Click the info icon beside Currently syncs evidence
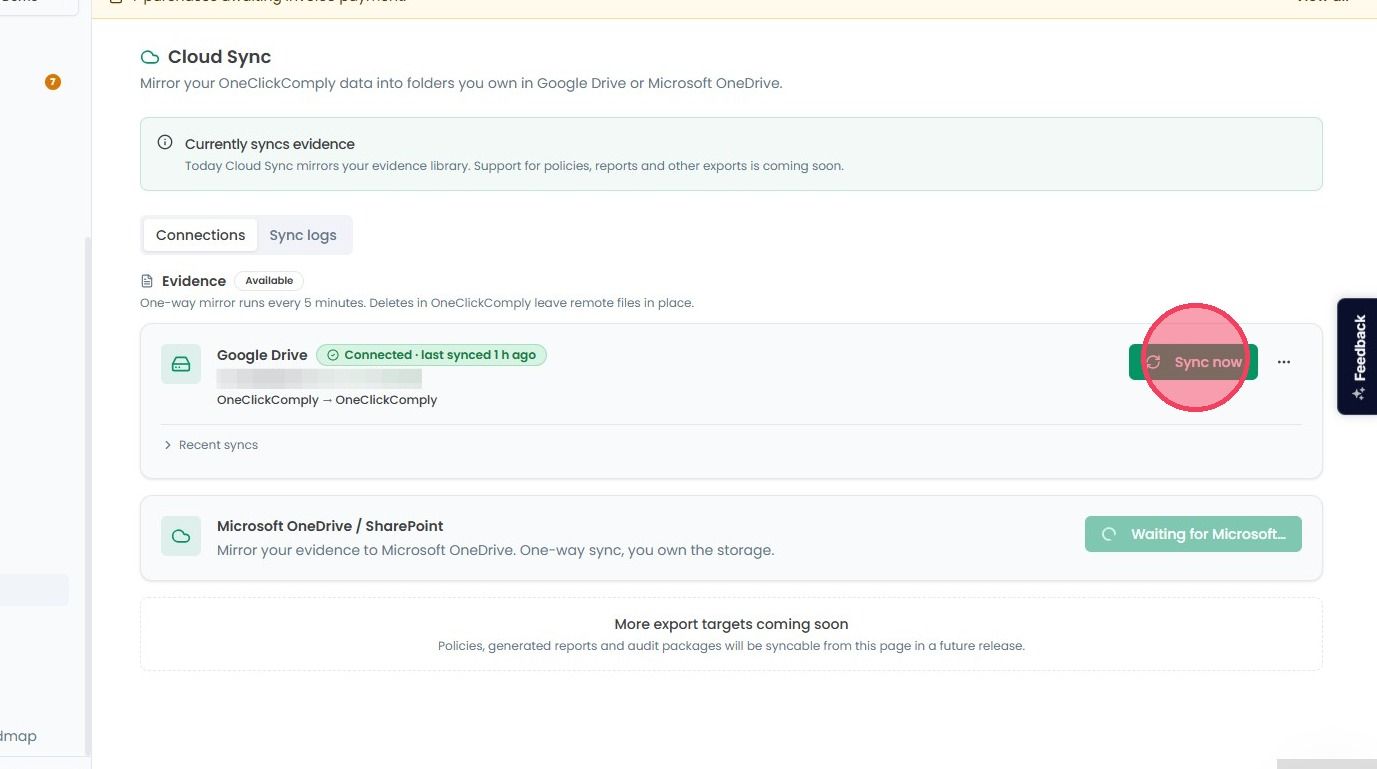The width and height of the screenshot is (1377, 769). [x=165, y=143]
